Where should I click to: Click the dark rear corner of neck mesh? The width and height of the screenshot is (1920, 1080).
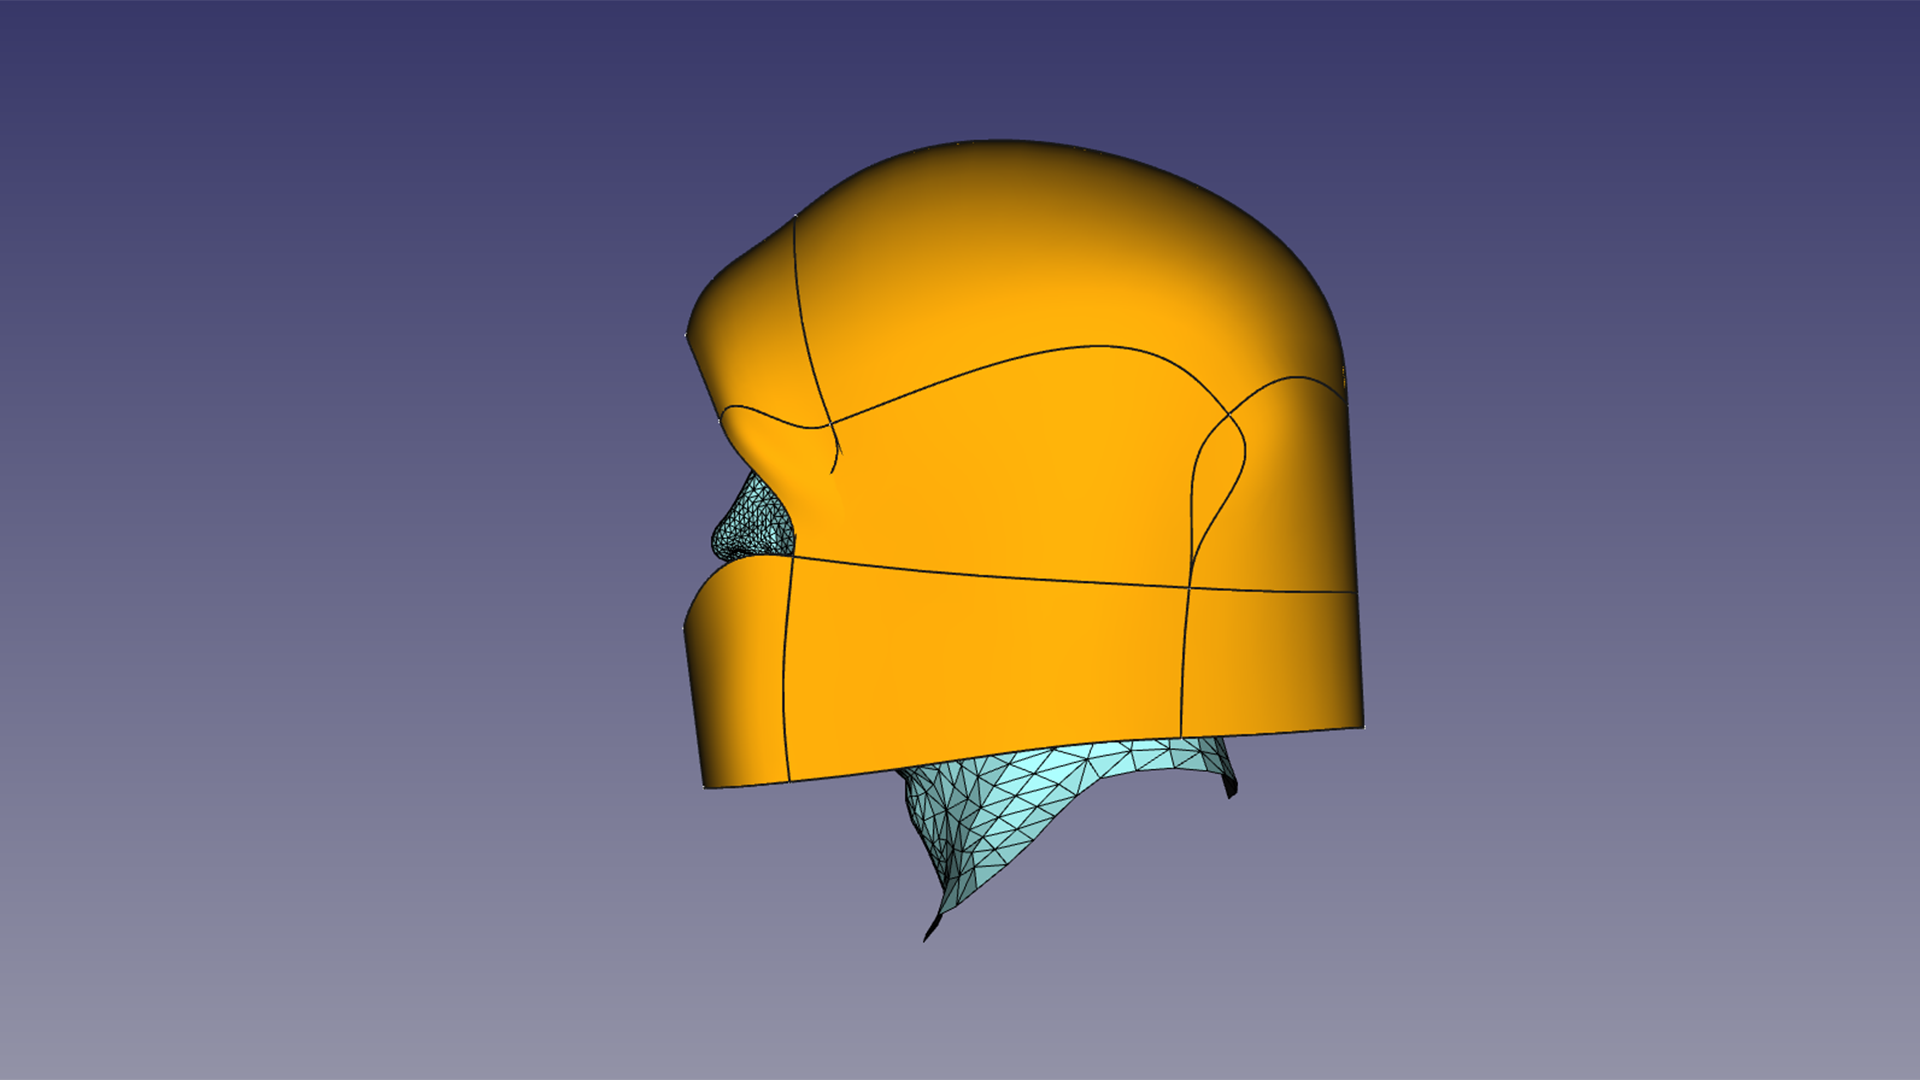click(1232, 788)
